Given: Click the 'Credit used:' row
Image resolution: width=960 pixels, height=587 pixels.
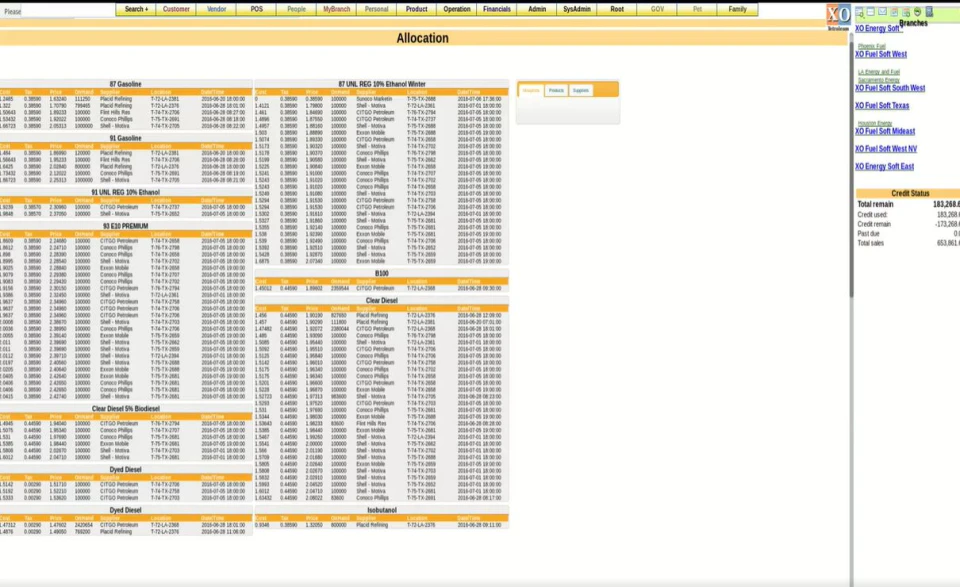Looking at the screenshot, I should pyautogui.click(x=908, y=214).
